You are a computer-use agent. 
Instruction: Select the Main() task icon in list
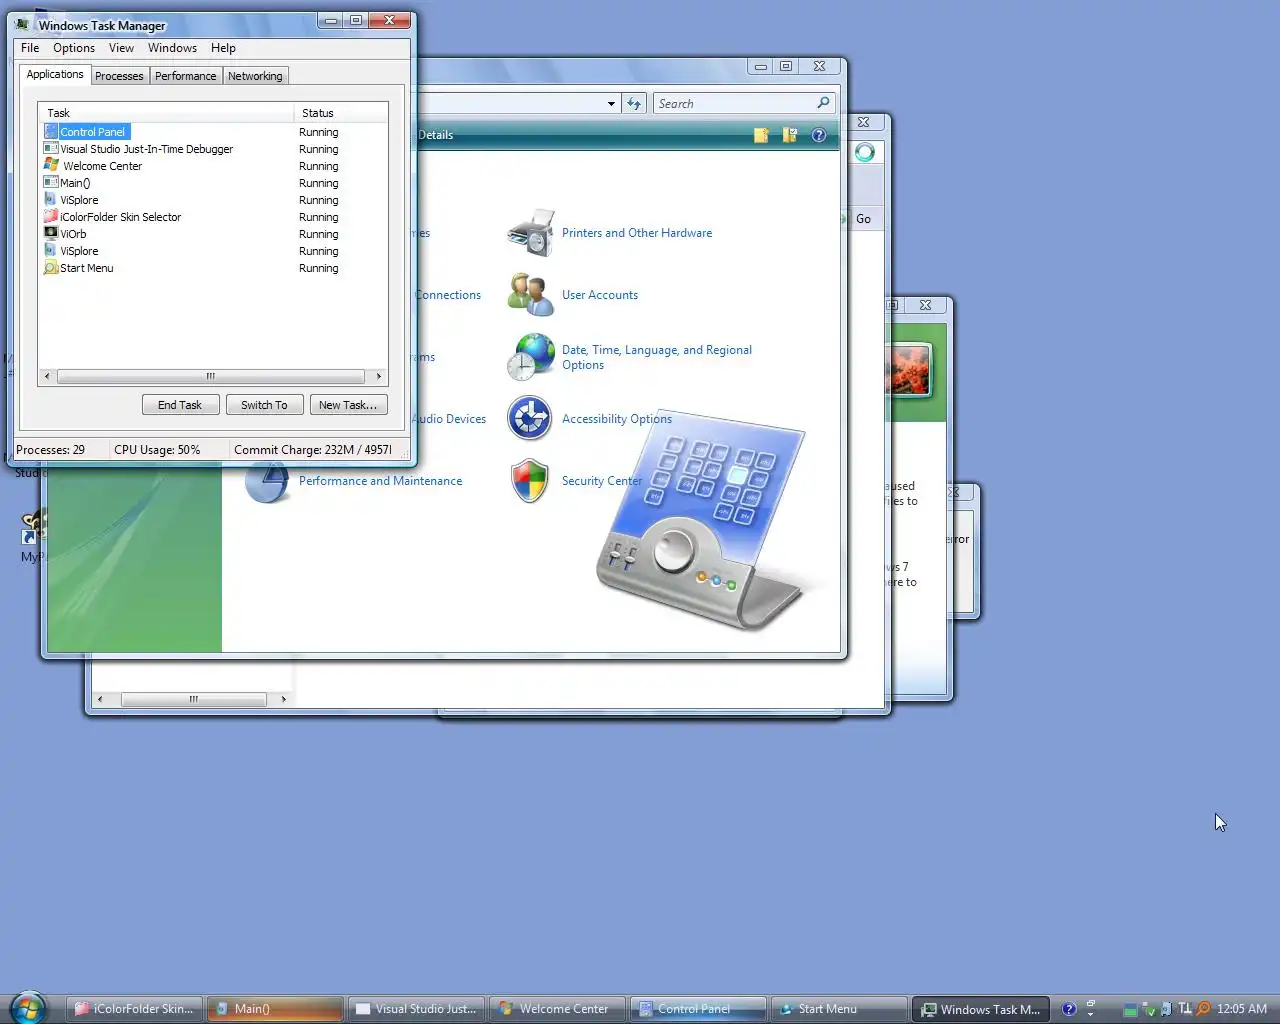click(x=51, y=183)
